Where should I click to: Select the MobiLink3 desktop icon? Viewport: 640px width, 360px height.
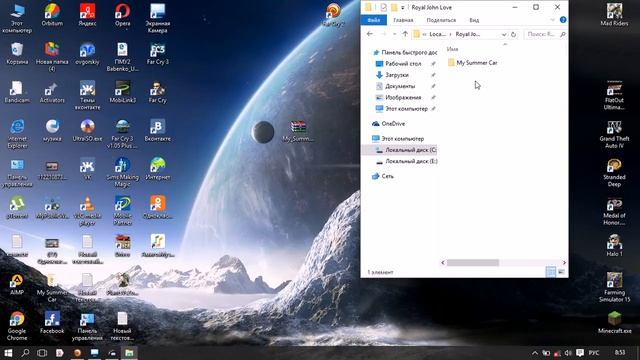pyautogui.click(x=122, y=91)
